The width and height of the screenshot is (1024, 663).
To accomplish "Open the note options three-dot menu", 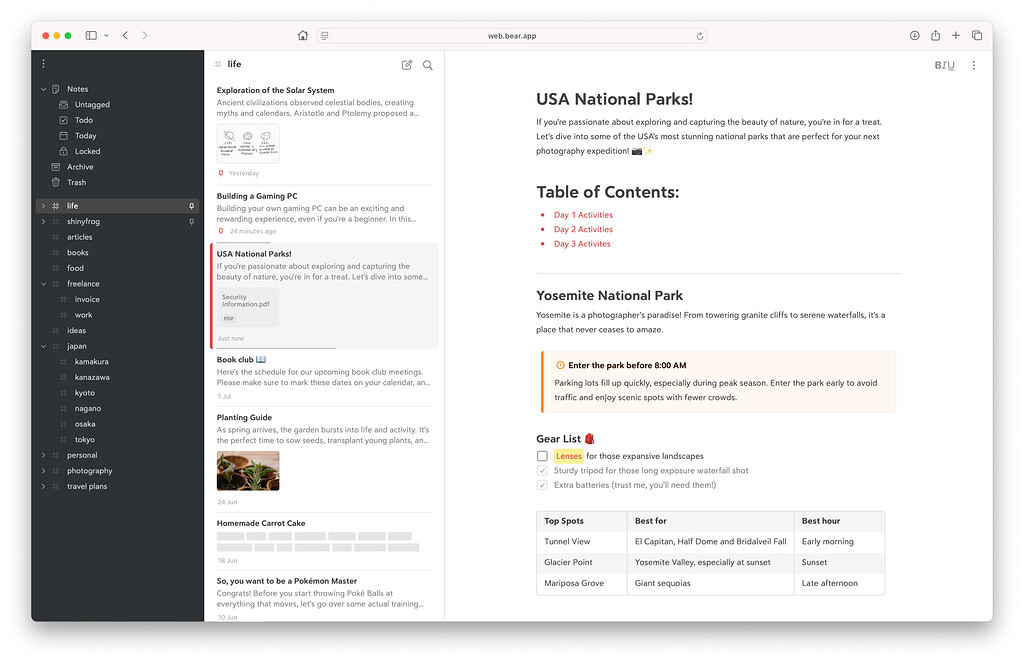I will [975, 64].
